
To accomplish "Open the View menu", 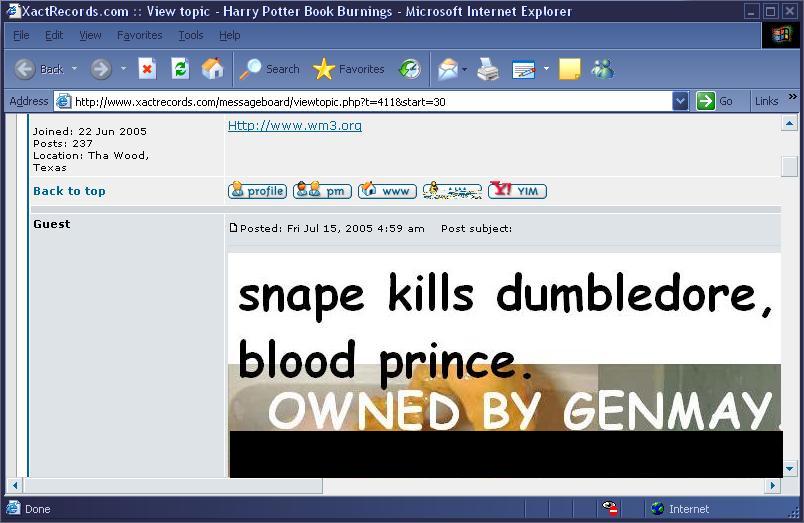I will pyautogui.click(x=90, y=35).
